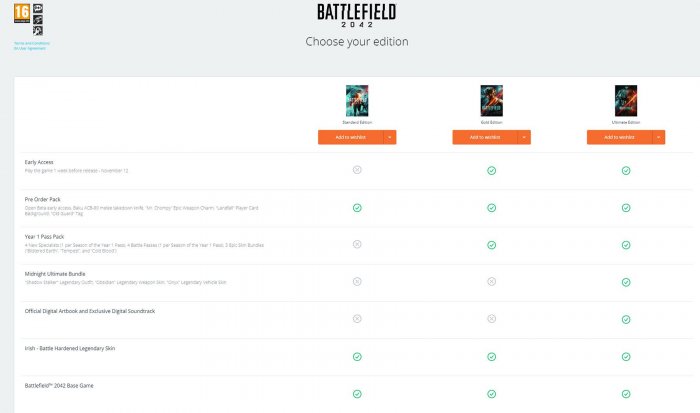Click the violence content descriptor icon

coord(38,20)
